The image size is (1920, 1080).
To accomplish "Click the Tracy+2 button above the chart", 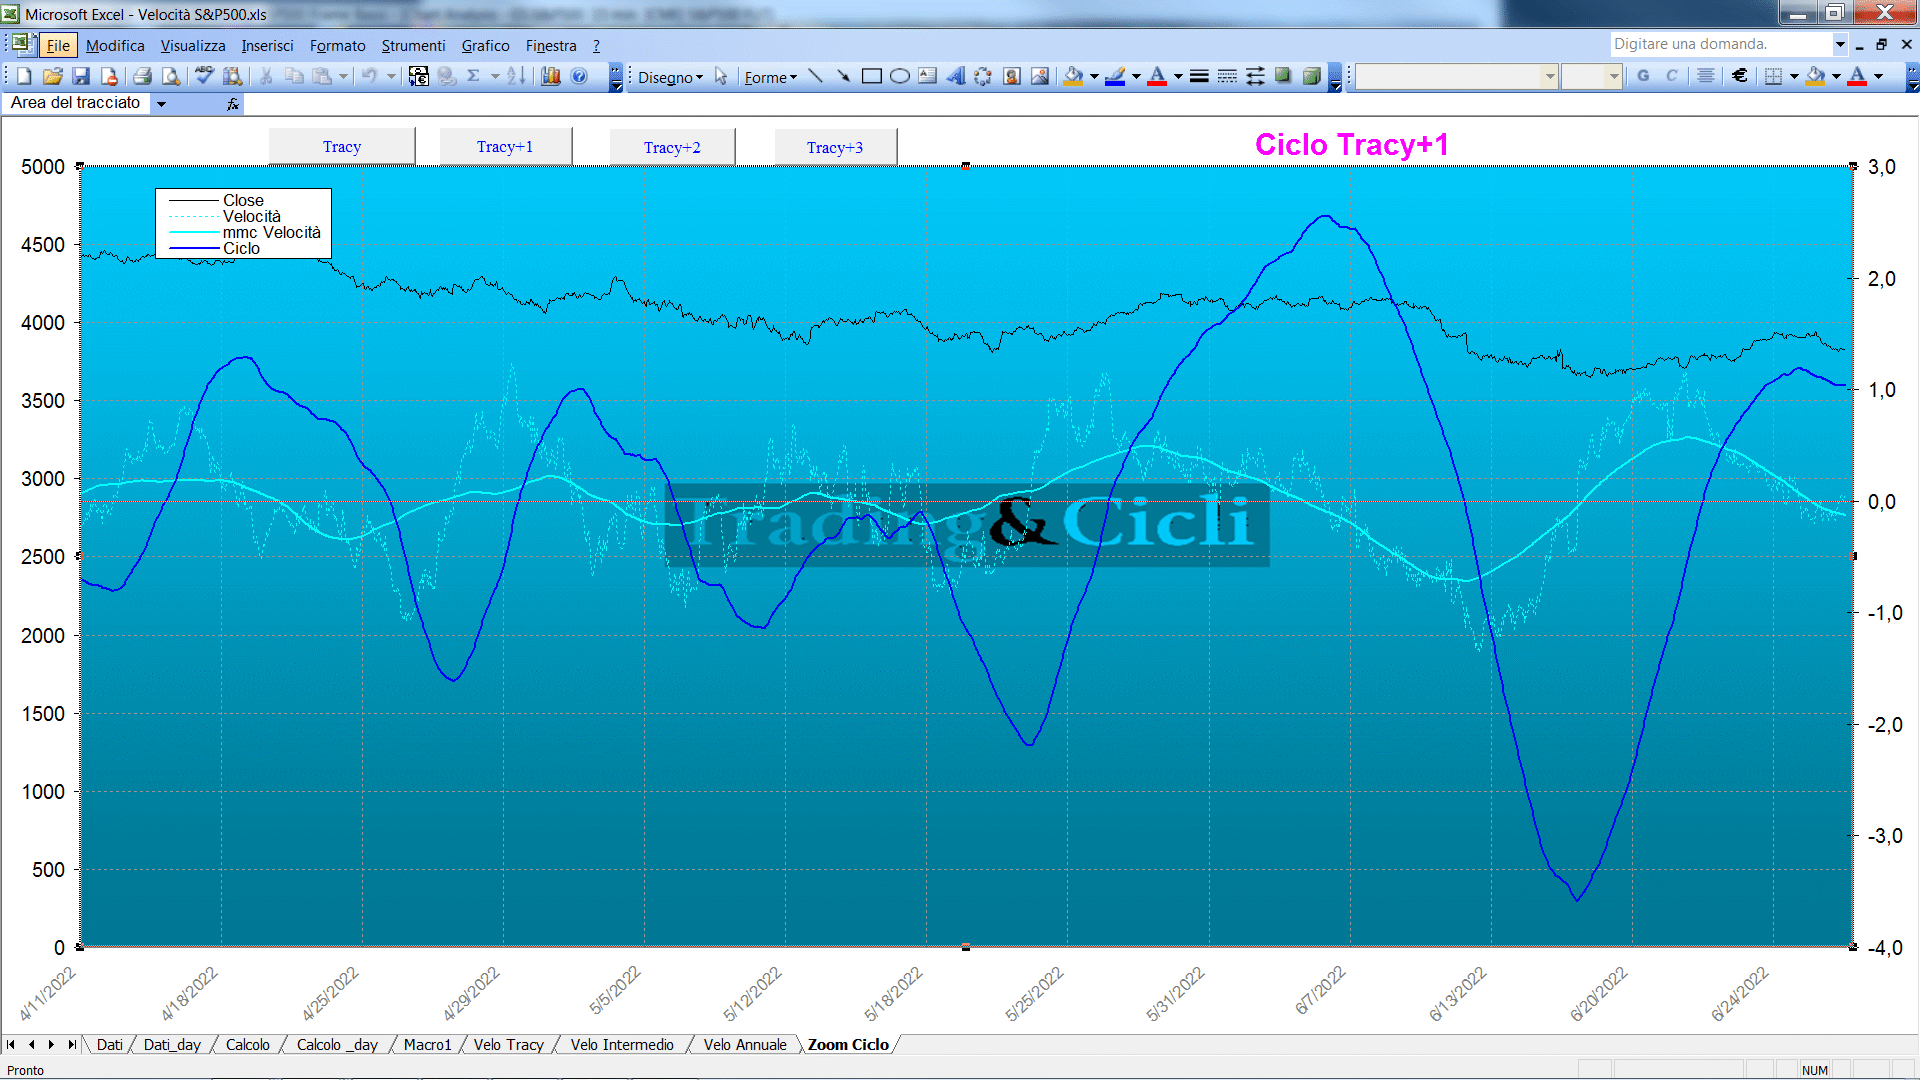I will 672,147.
